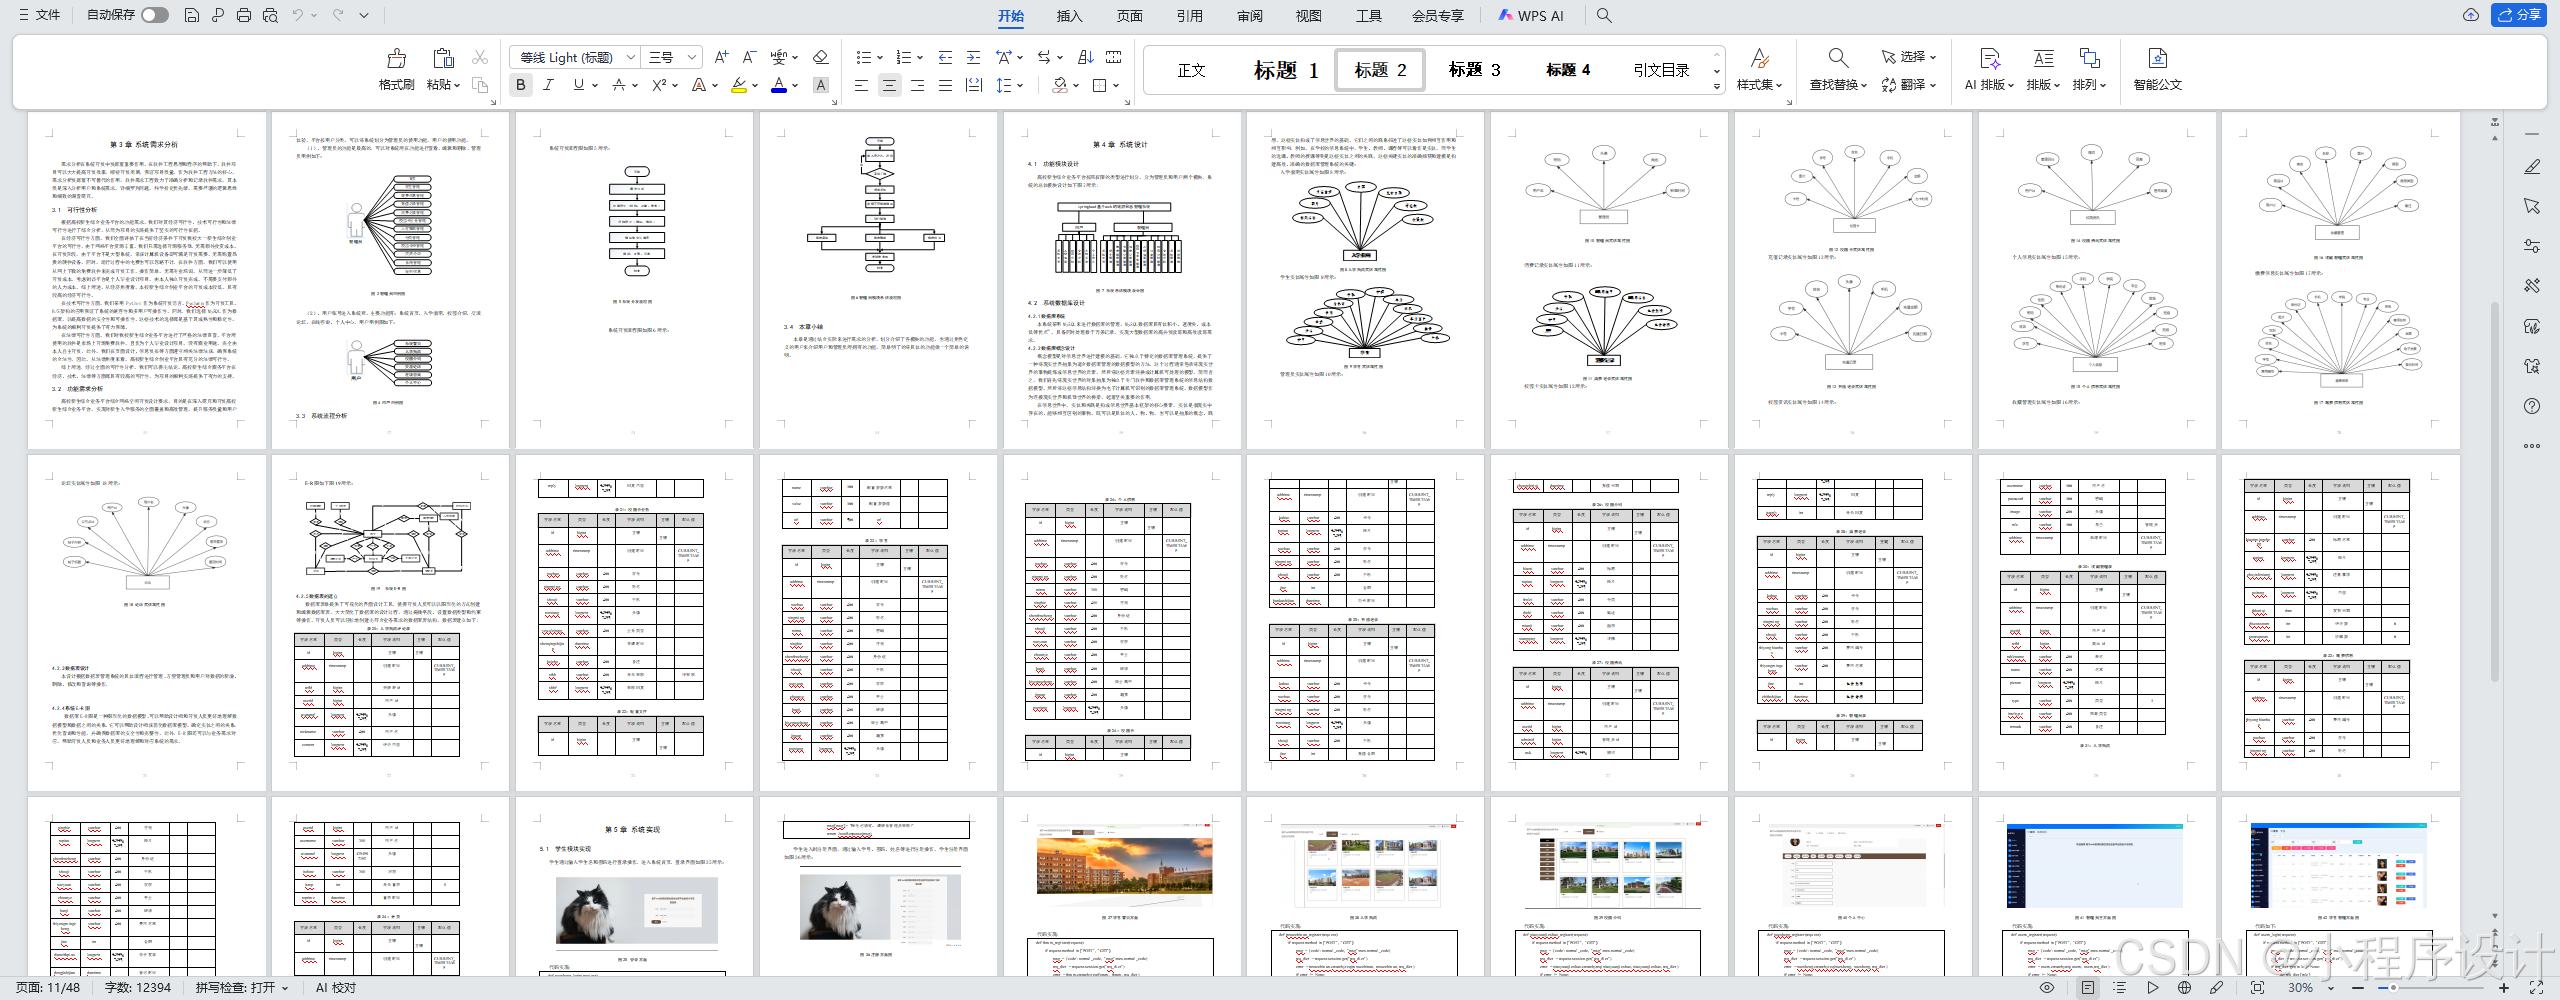Toggle center alignment

[x=889, y=86]
